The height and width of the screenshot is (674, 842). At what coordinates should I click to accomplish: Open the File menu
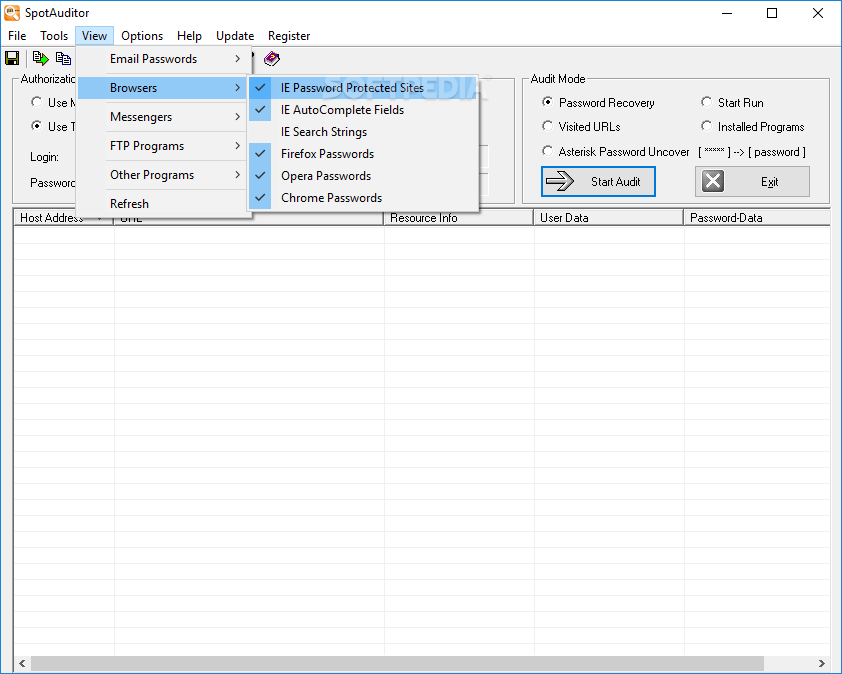click(17, 36)
